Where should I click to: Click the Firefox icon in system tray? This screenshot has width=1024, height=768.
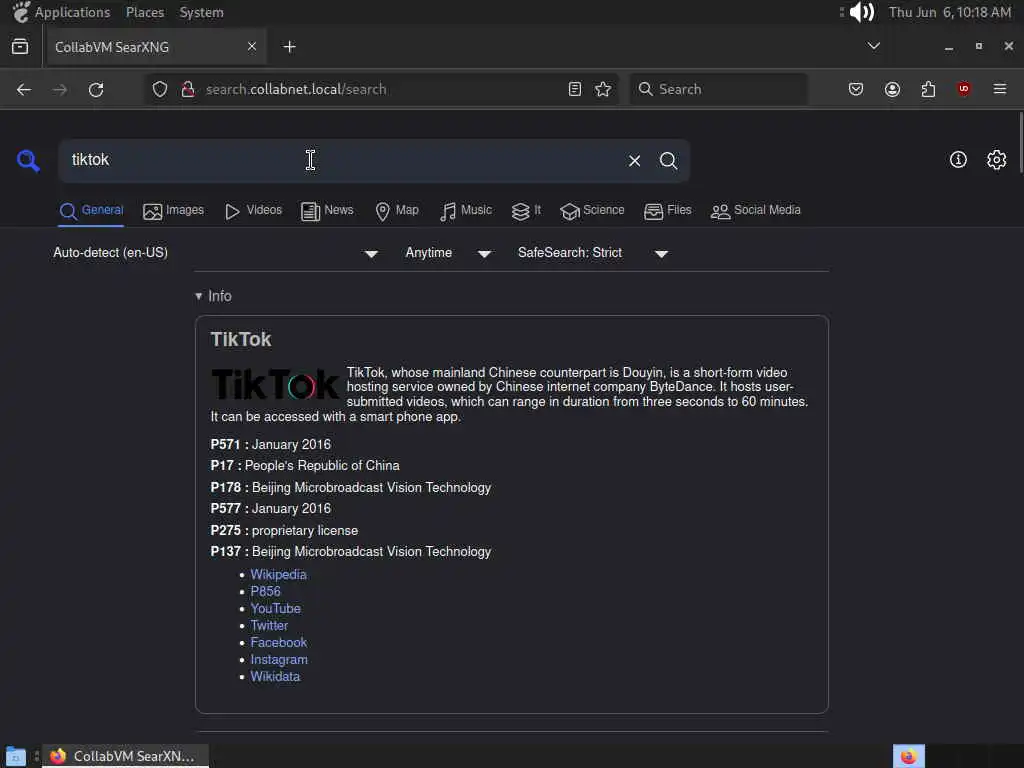(908, 756)
